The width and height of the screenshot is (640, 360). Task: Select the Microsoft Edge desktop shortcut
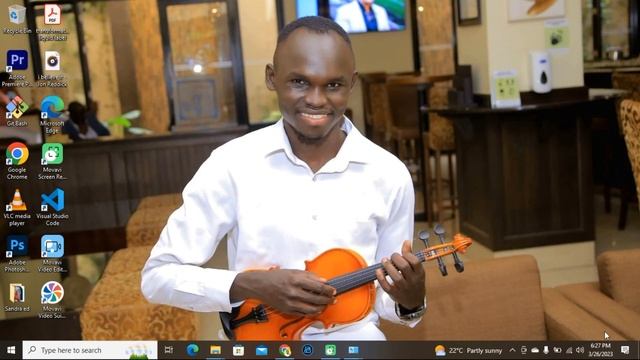[x=52, y=115]
